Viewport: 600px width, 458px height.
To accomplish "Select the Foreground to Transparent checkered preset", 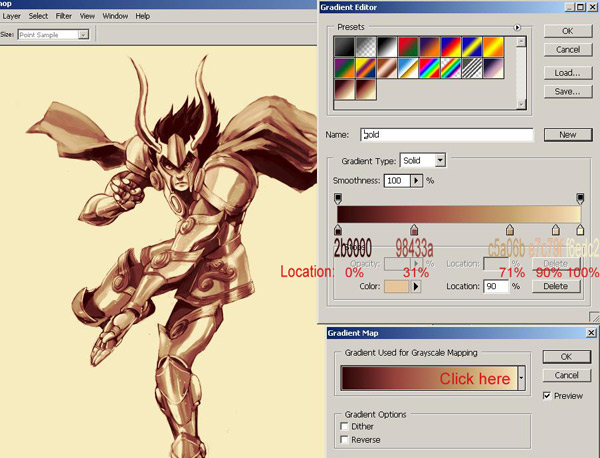I will 366,47.
